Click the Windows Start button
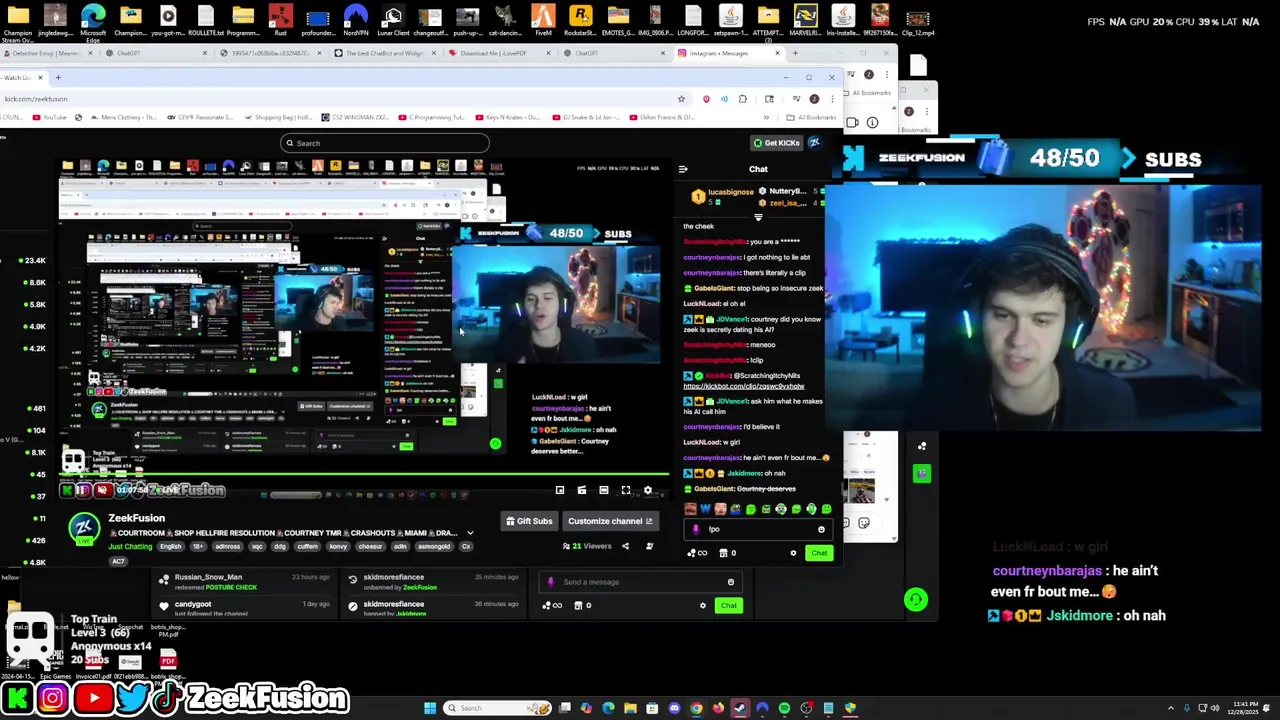The width and height of the screenshot is (1280, 720). [430, 708]
